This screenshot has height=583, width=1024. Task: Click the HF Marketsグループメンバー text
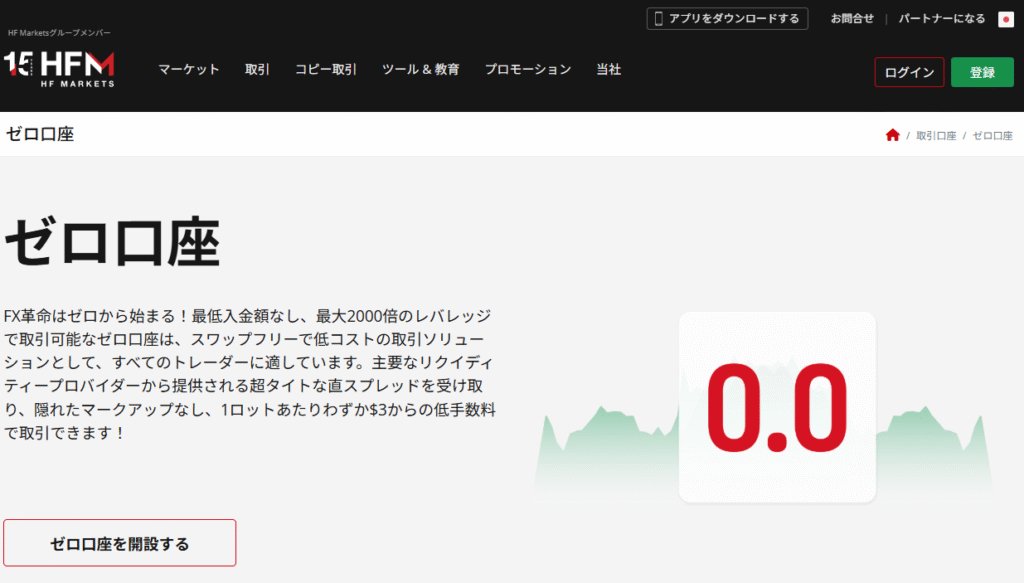[59, 33]
